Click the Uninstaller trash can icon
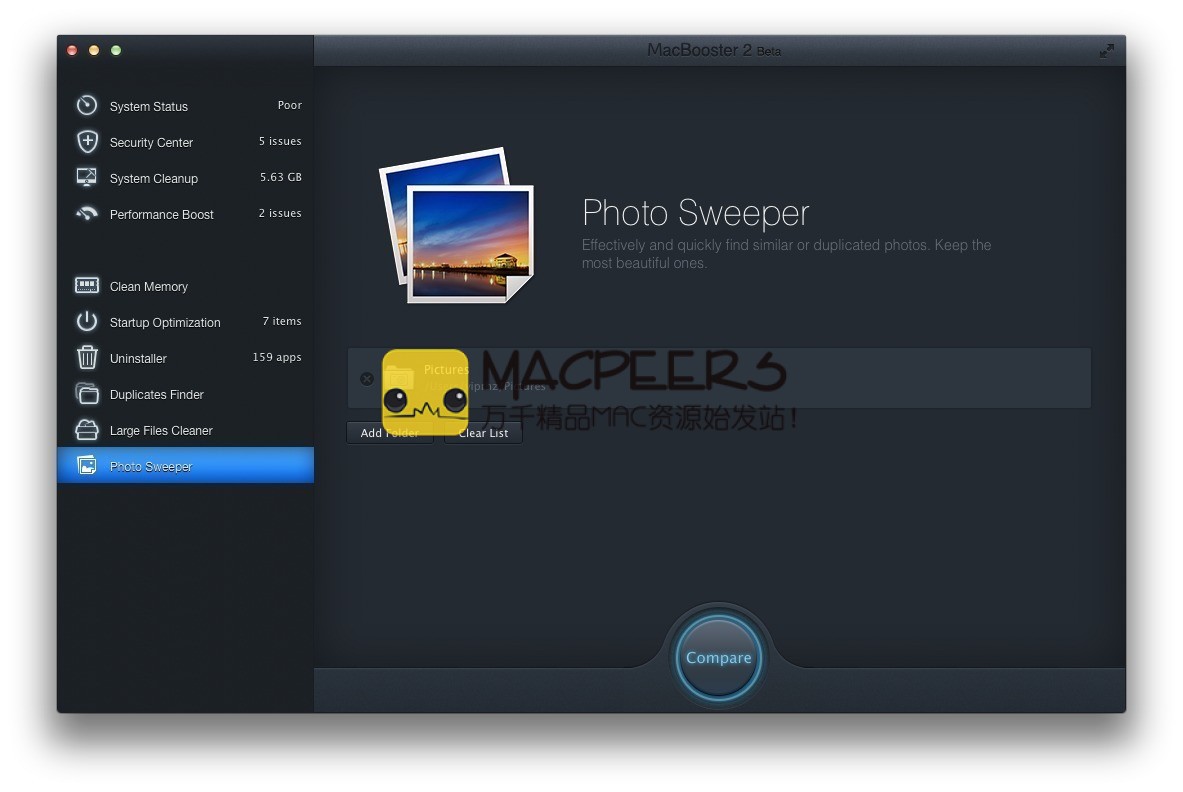The height and width of the screenshot is (792, 1183). (x=87, y=357)
